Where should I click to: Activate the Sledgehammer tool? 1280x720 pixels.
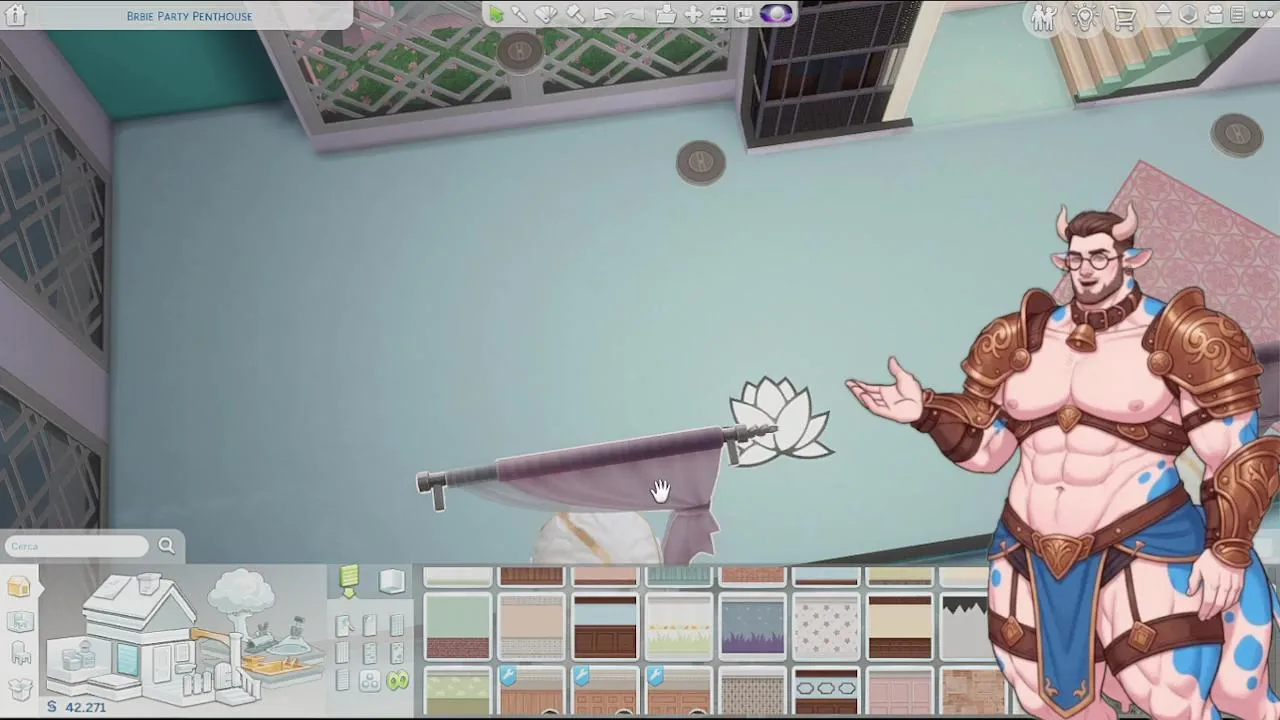click(575, 14)
